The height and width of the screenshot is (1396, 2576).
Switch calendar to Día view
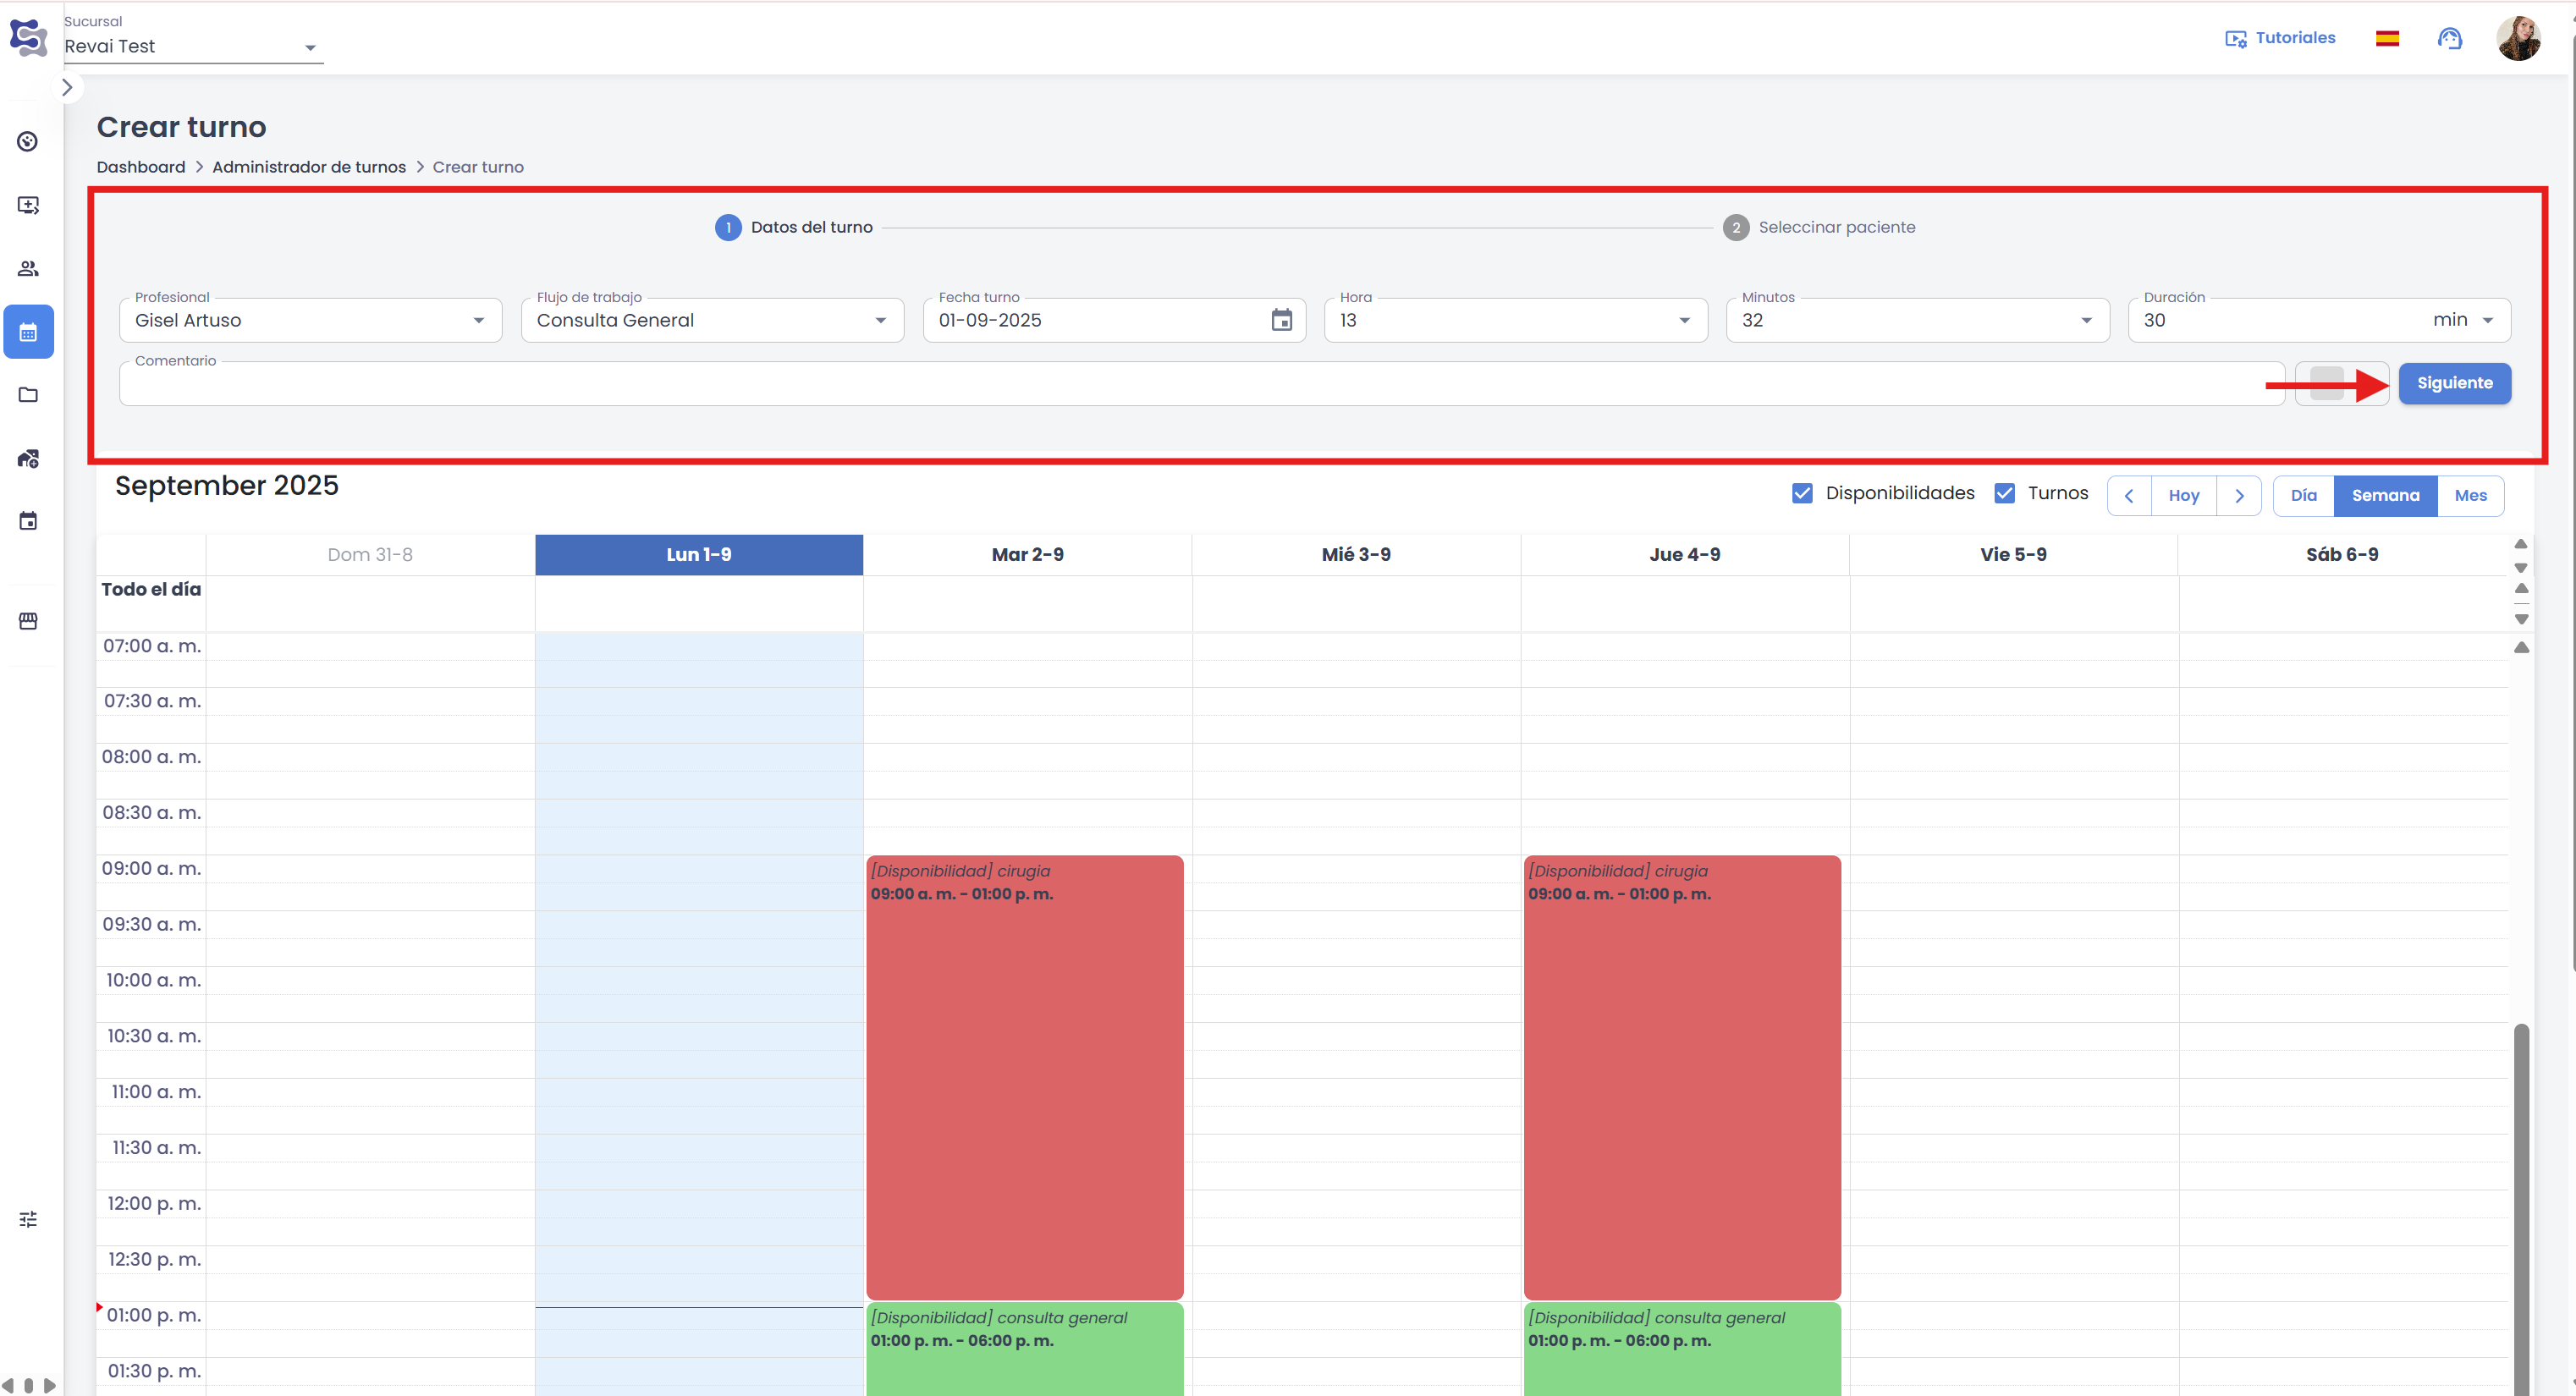(2303, 495)
